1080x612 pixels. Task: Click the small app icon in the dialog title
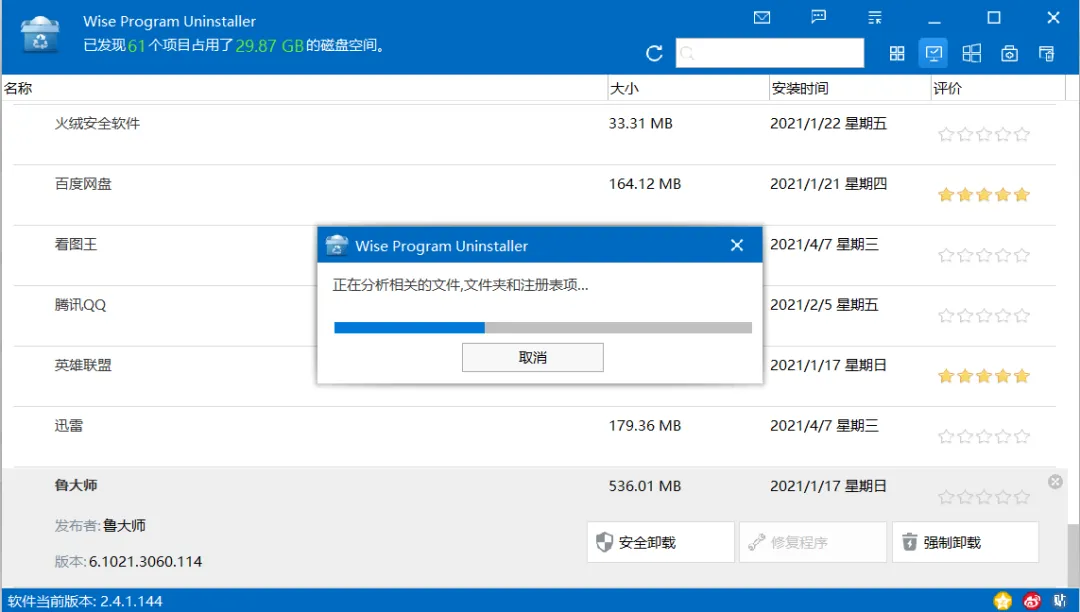(x=337, y=245)
